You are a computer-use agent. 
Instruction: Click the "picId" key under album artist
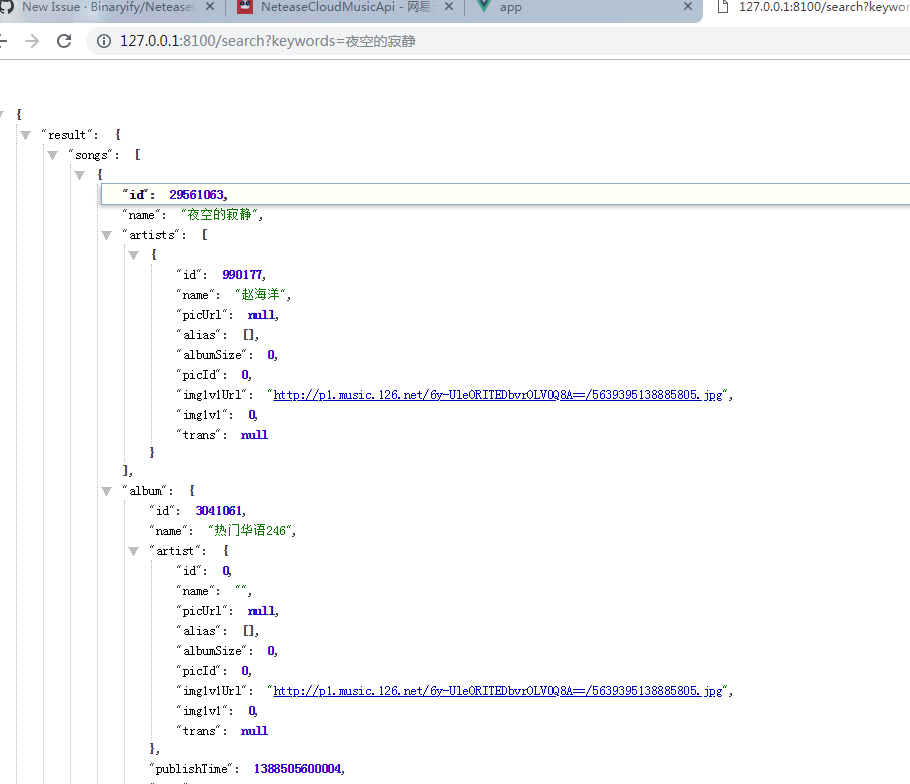point(198,671)
